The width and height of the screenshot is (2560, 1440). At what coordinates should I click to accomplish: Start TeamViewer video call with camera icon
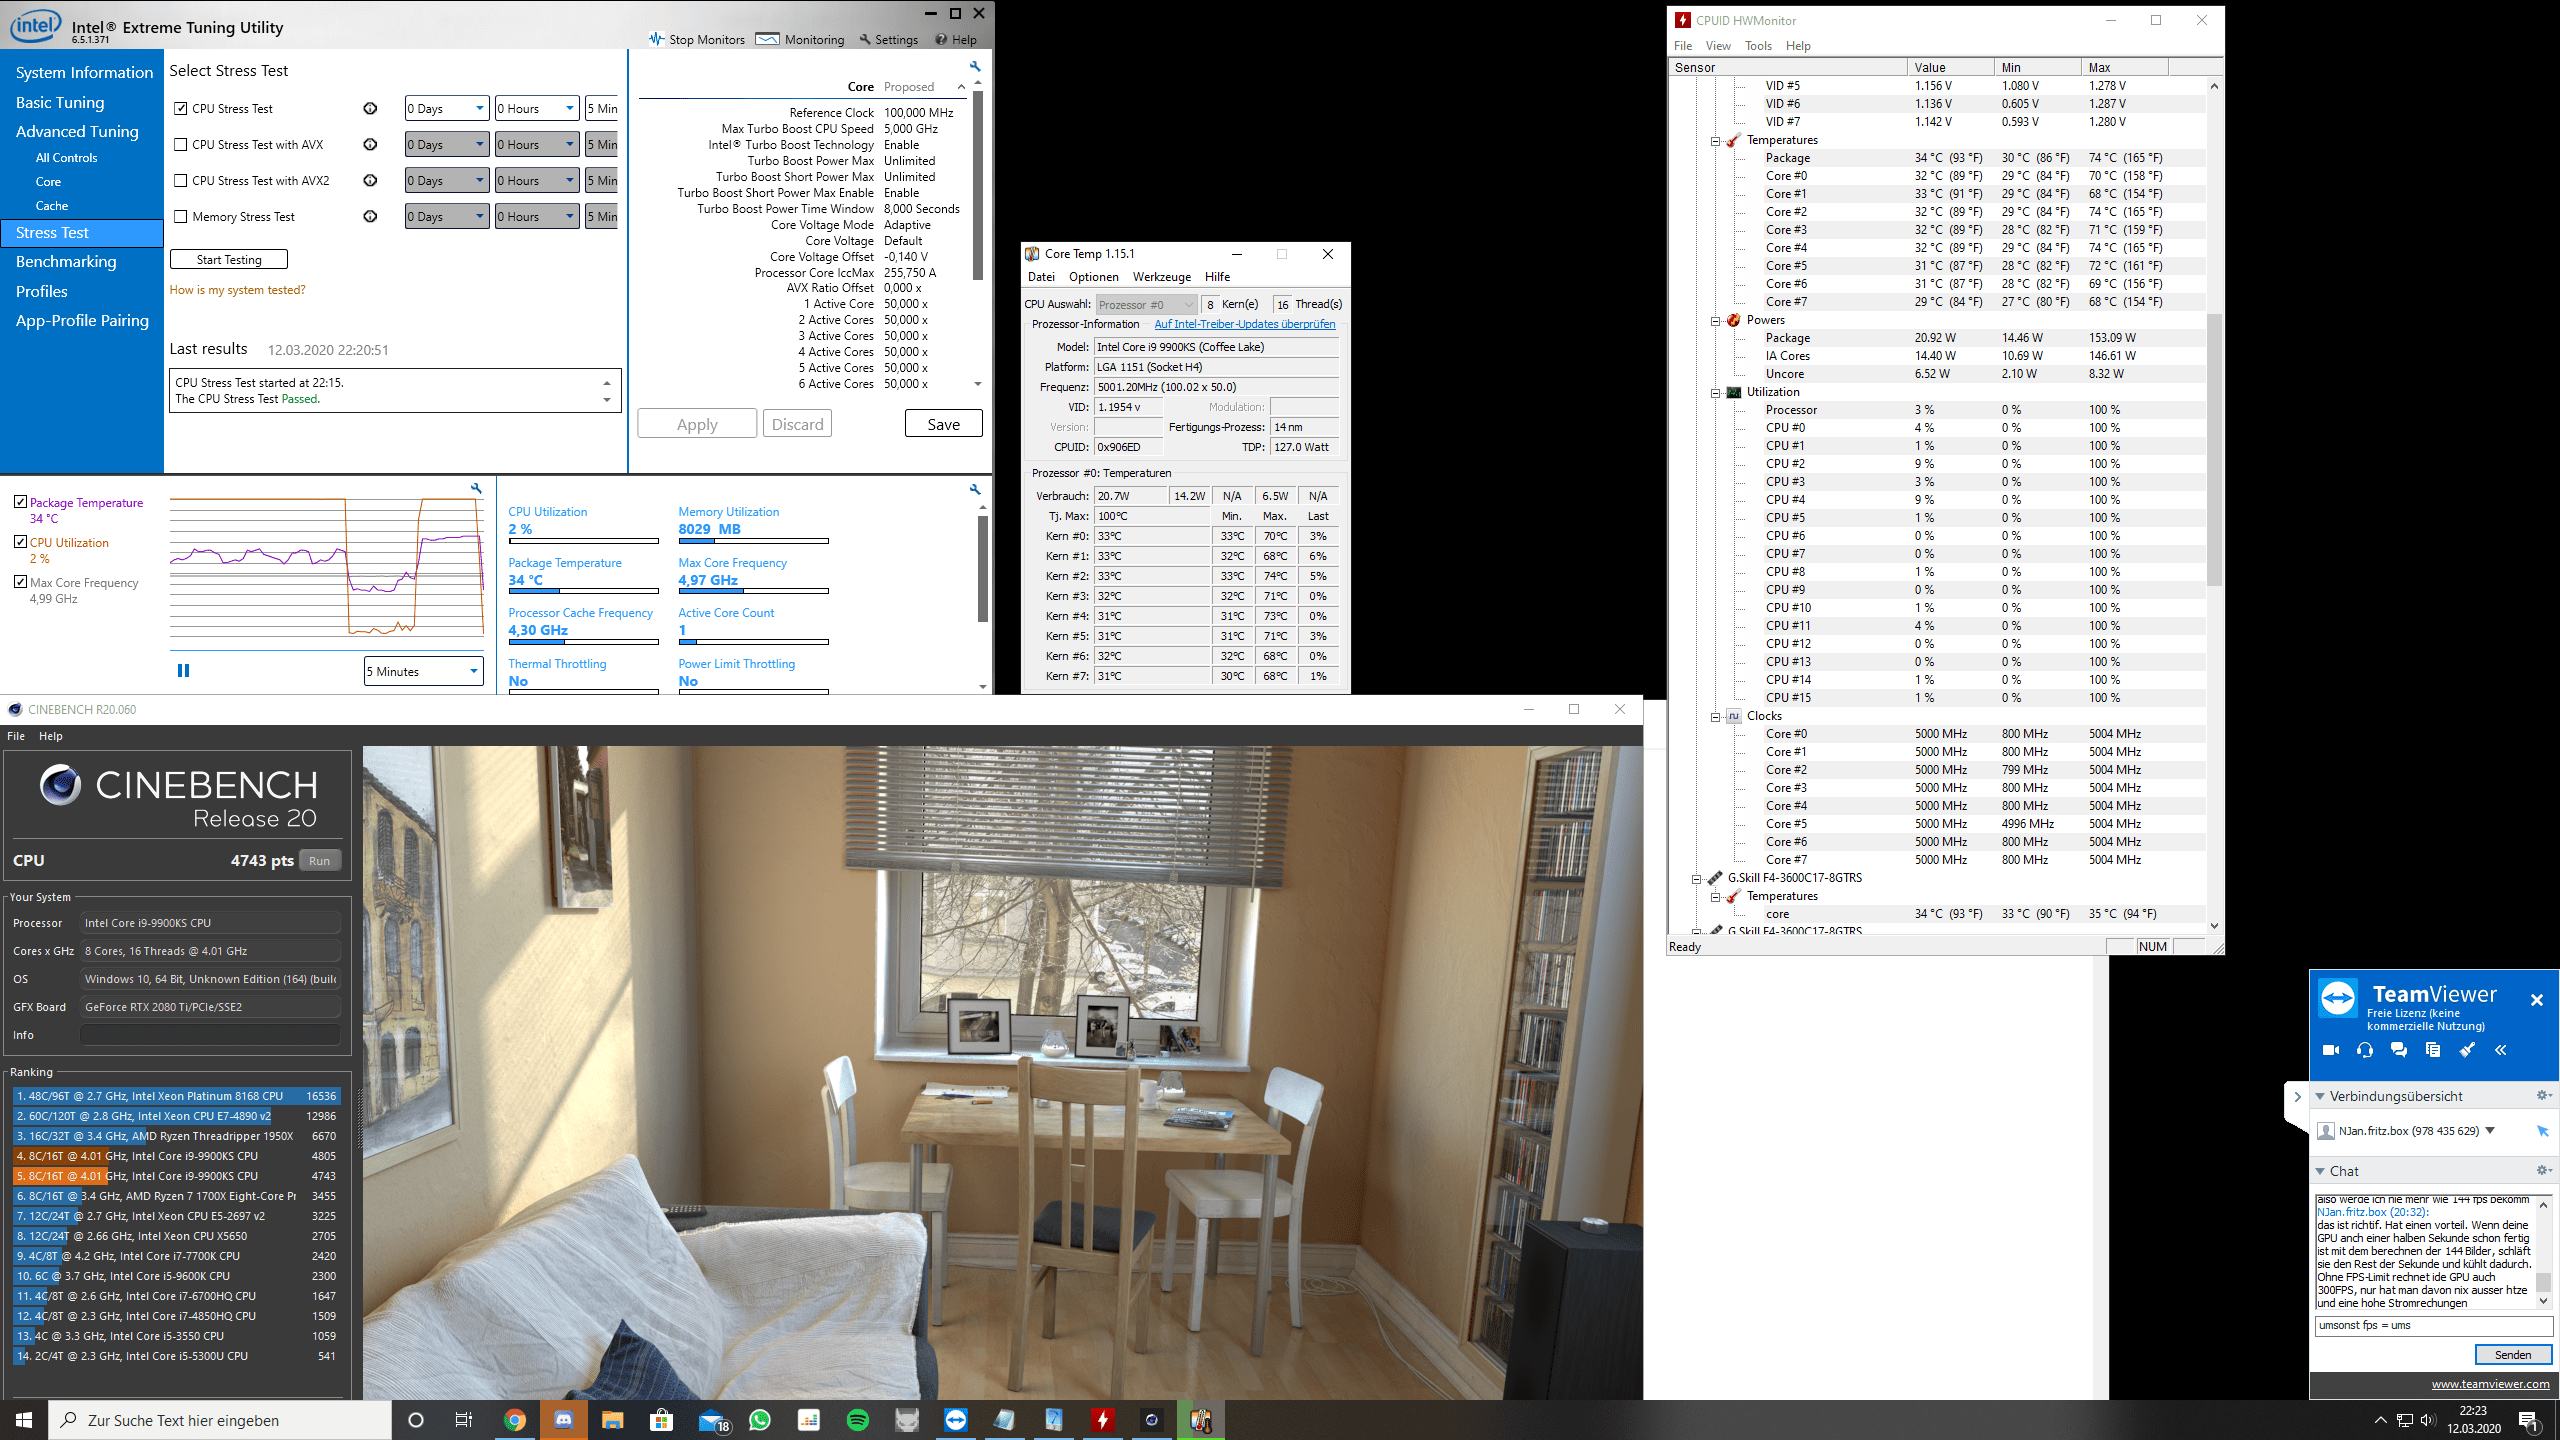(x=2331, y=1050)
